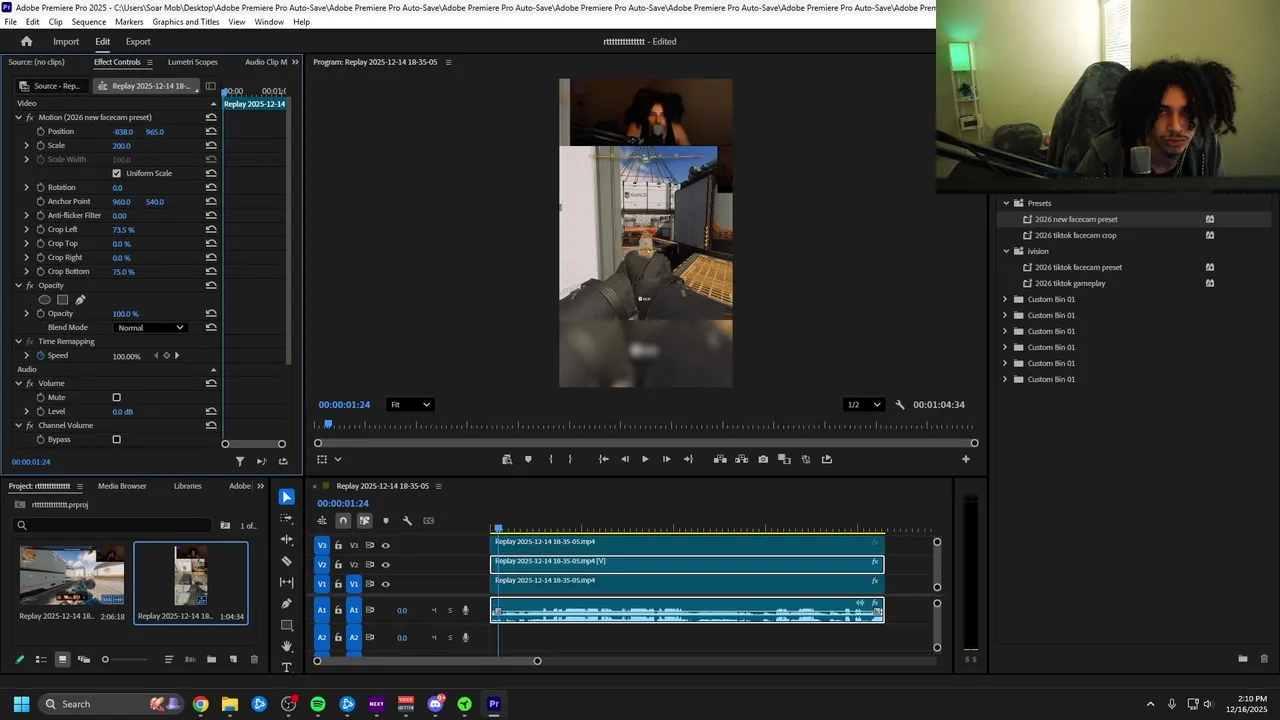Switch to the Lumetri Scopes tab
The width and height of the screenshot is (1280, 720).
(192, 62)
